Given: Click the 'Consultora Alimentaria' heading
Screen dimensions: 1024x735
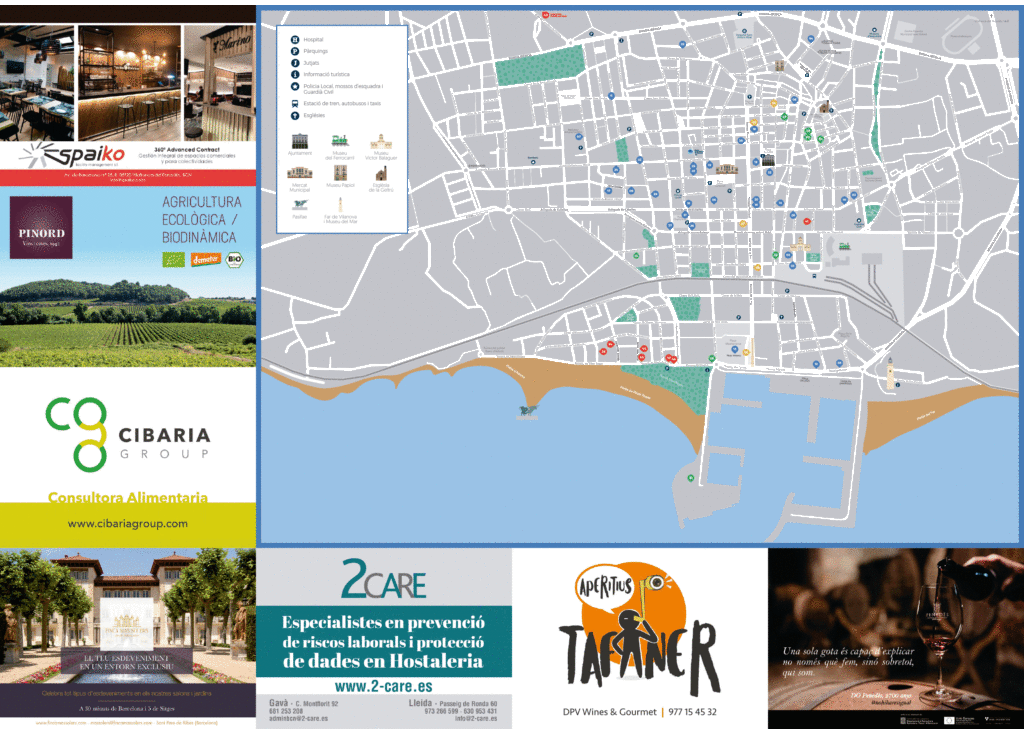Looking at the screenshot, I should (x=128, y=498).
